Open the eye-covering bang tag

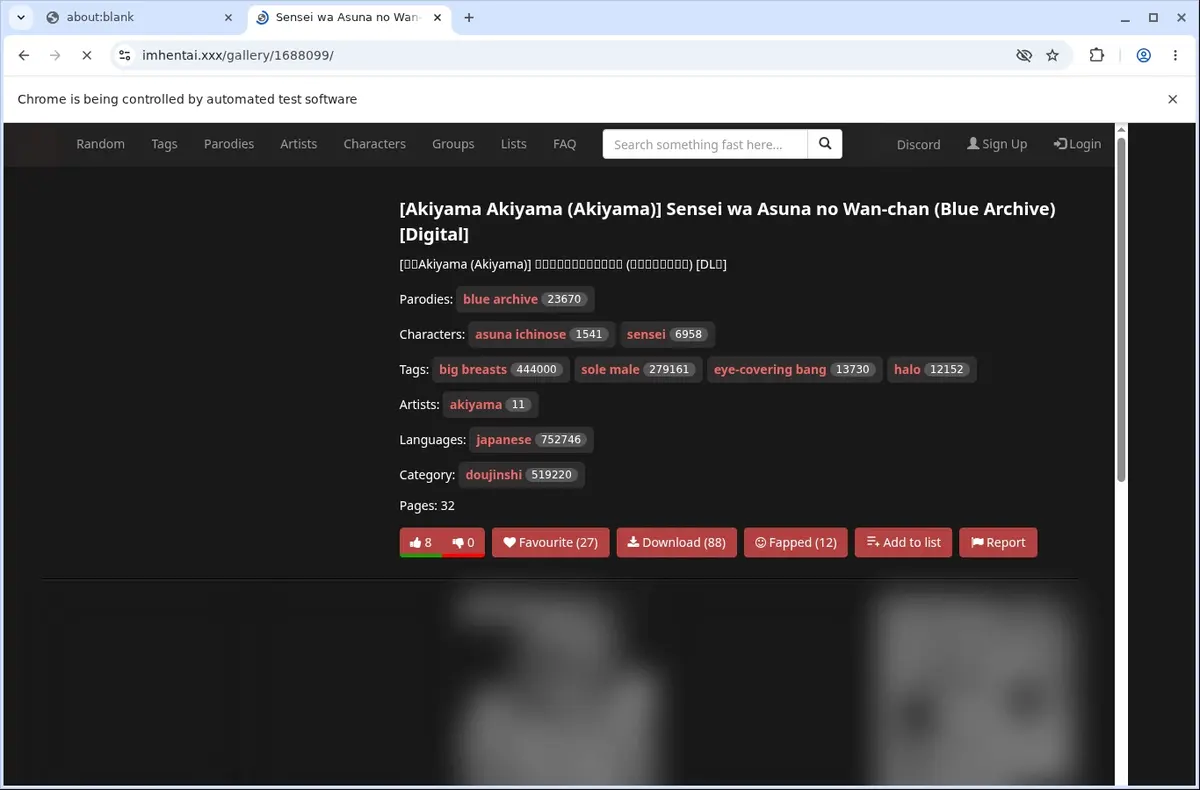tap(794, 369)
